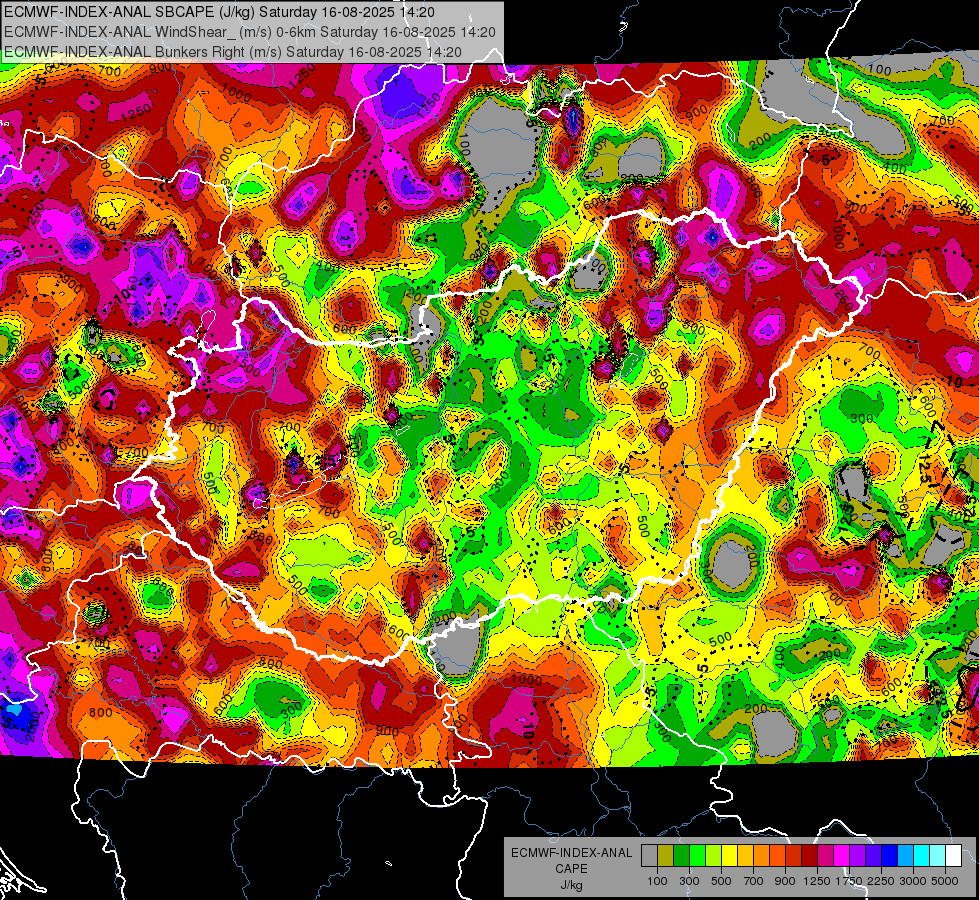979x900 pixels.
Task: Click the SBCAPE (J/kg) header line
Action: pyautogui.click(x=220, y=12)
